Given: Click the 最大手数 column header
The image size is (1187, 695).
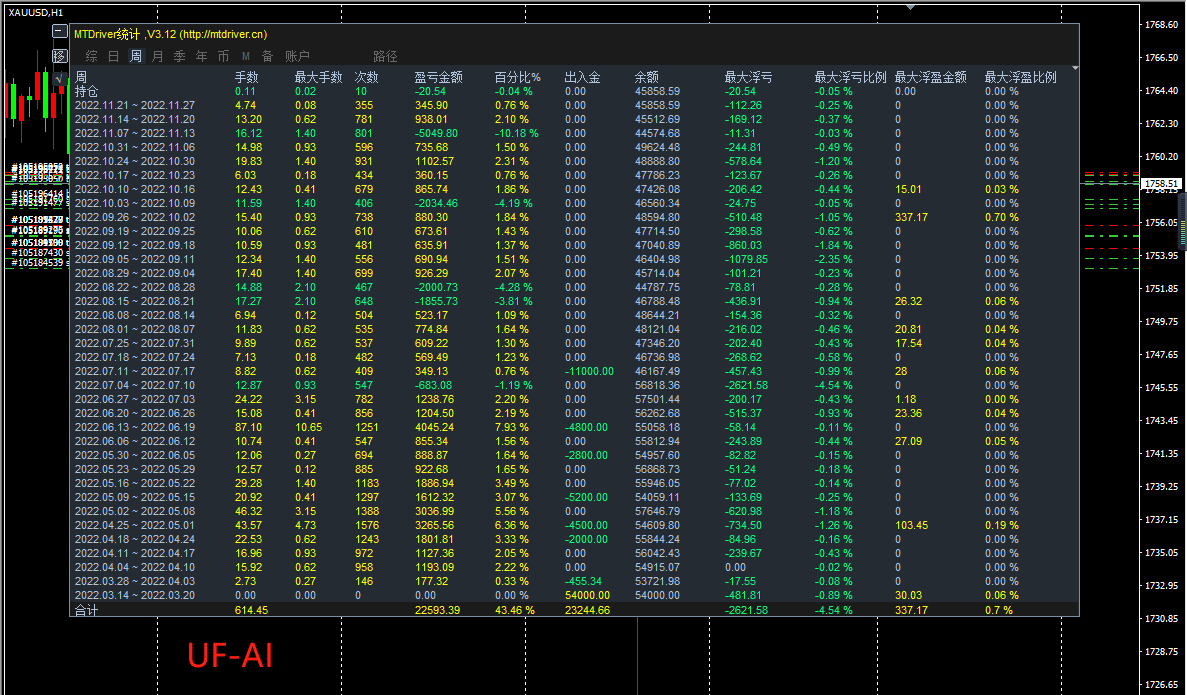Looking at the screenshot, I should click(x=319, y=77).
